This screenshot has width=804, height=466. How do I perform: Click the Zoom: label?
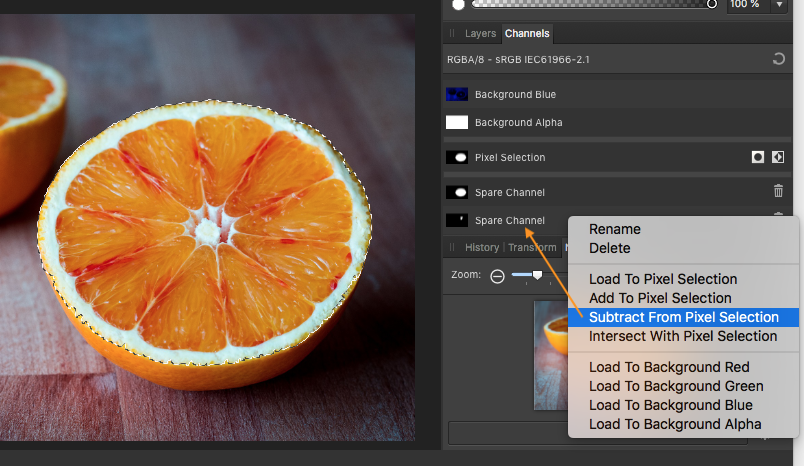point(466,275)
